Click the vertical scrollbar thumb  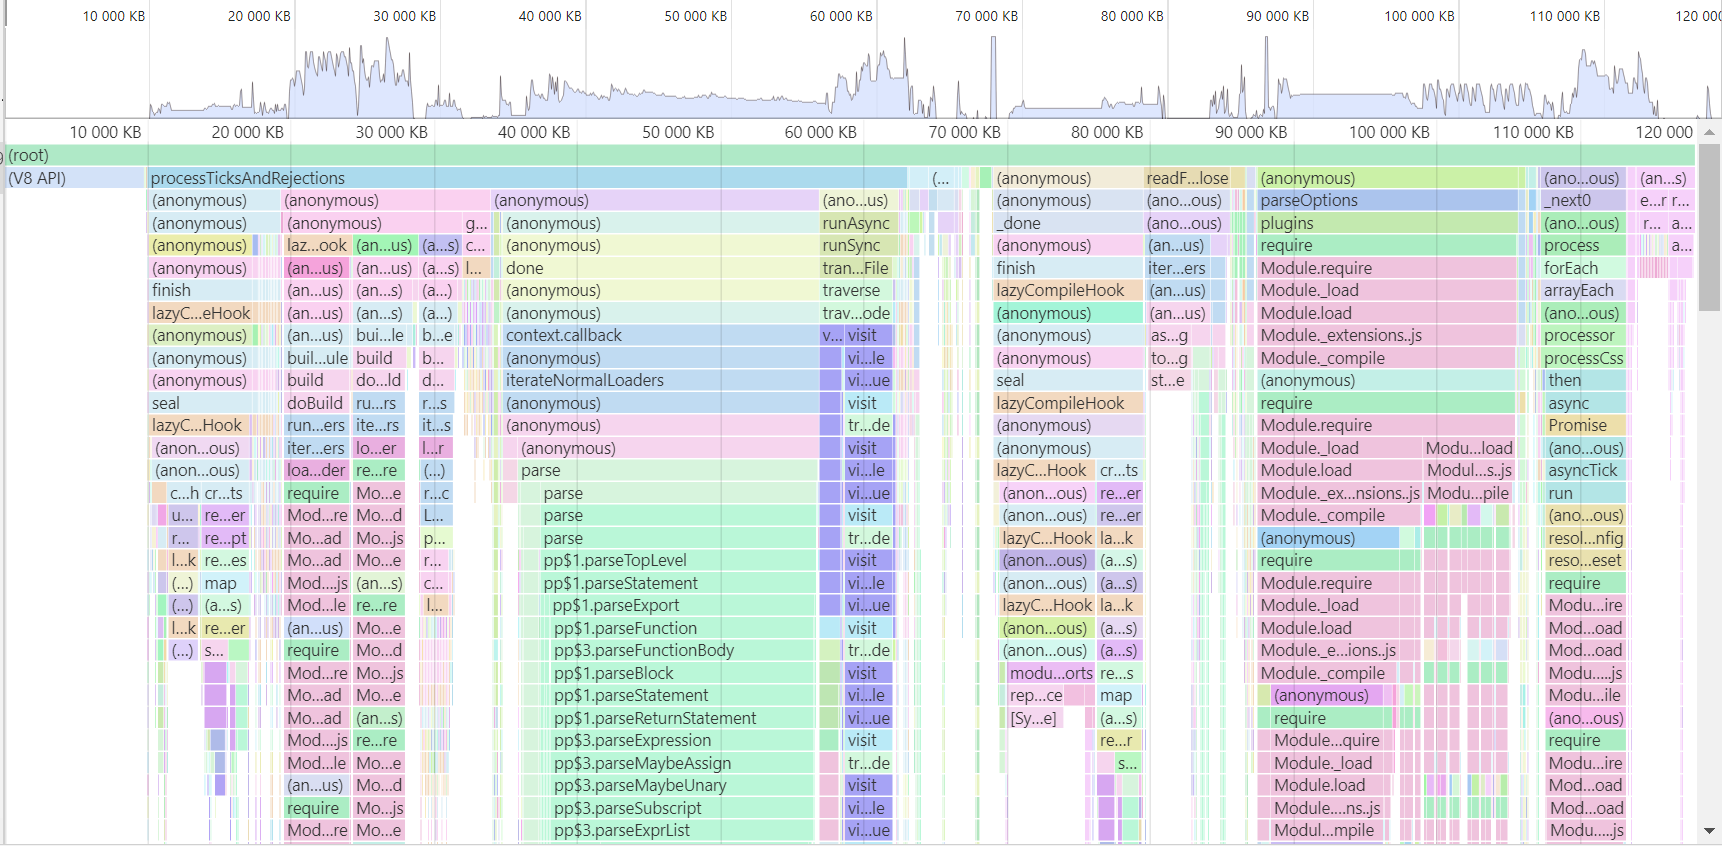click(x=1709, y=227)
